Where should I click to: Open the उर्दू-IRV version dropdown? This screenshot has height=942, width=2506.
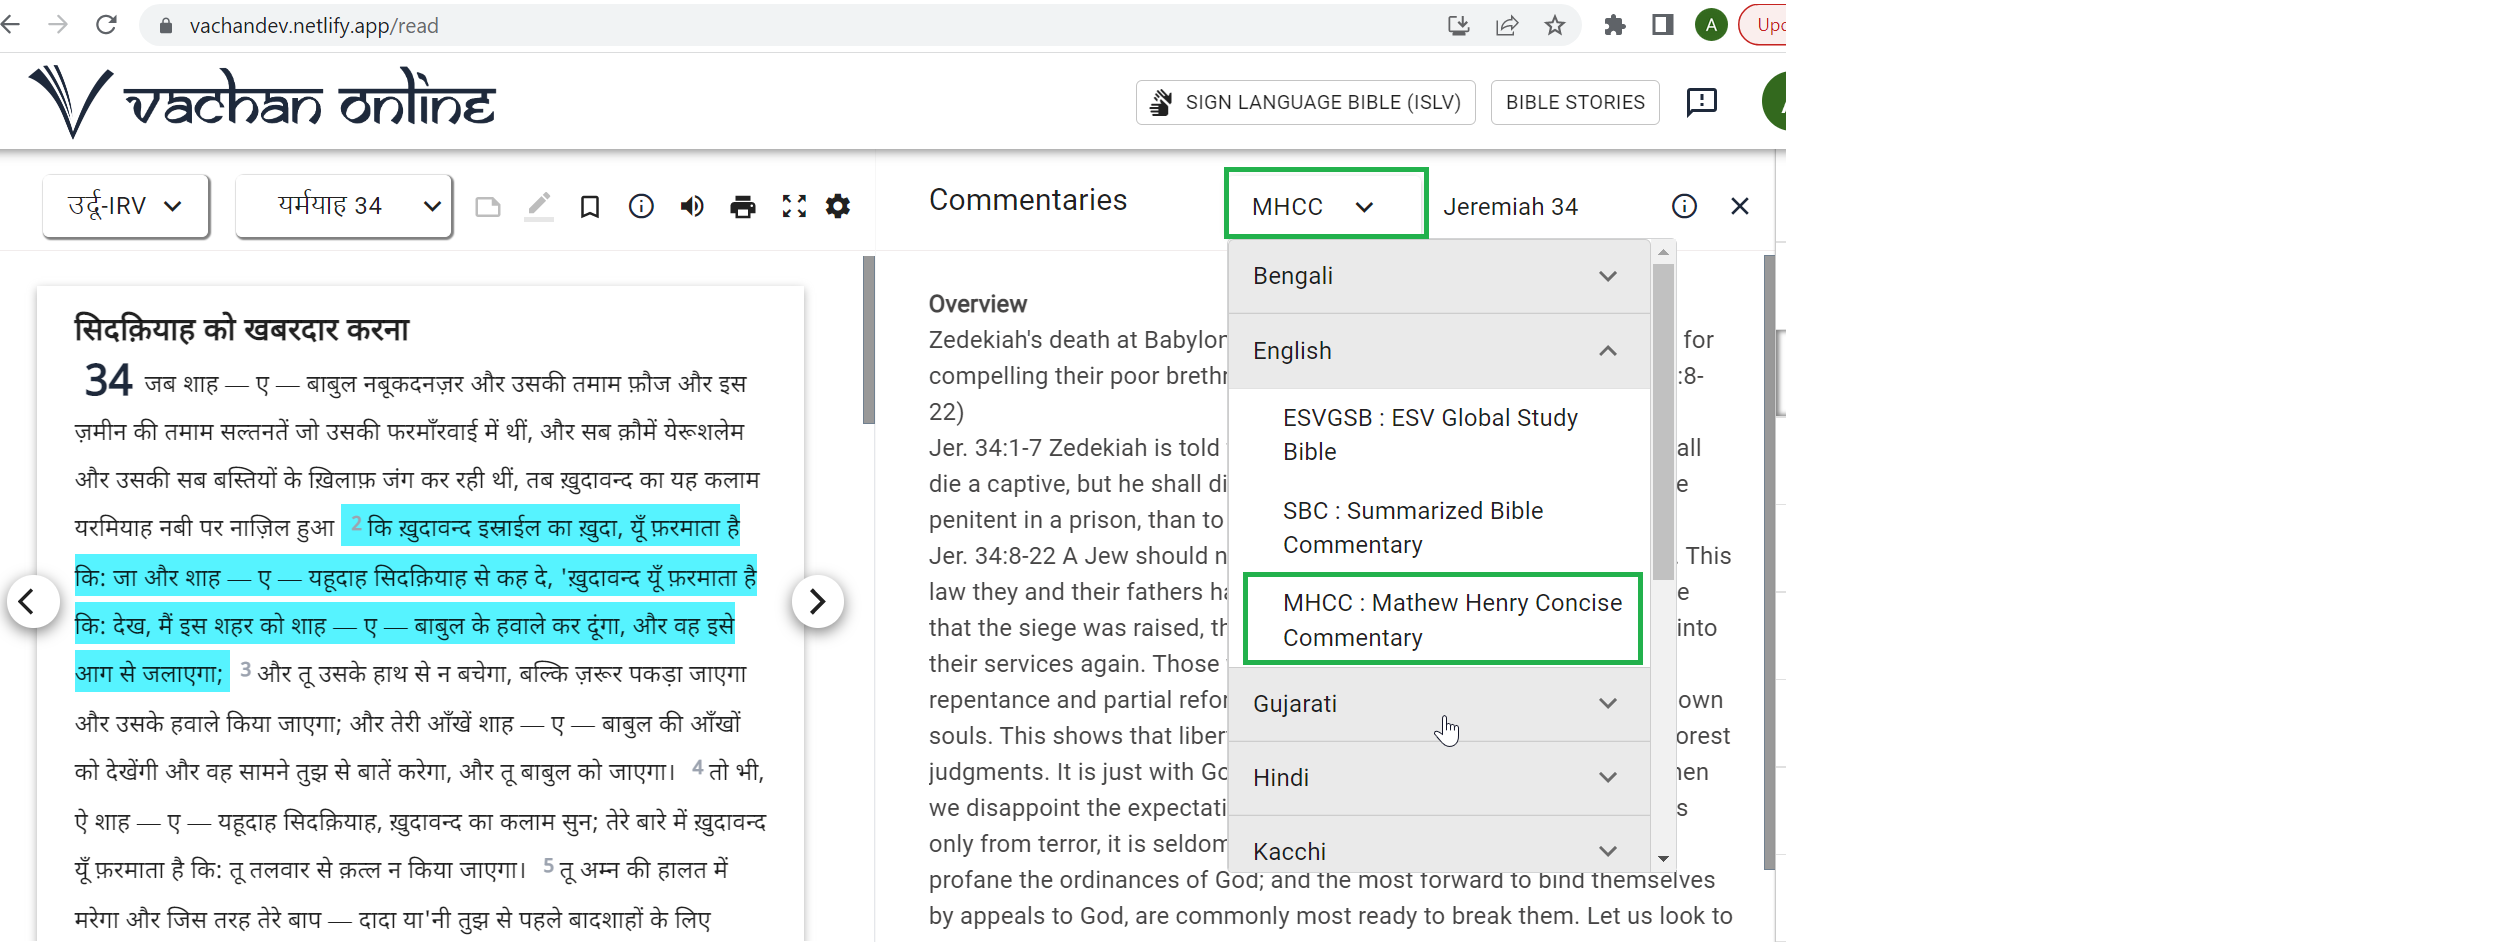click(124, 205)
